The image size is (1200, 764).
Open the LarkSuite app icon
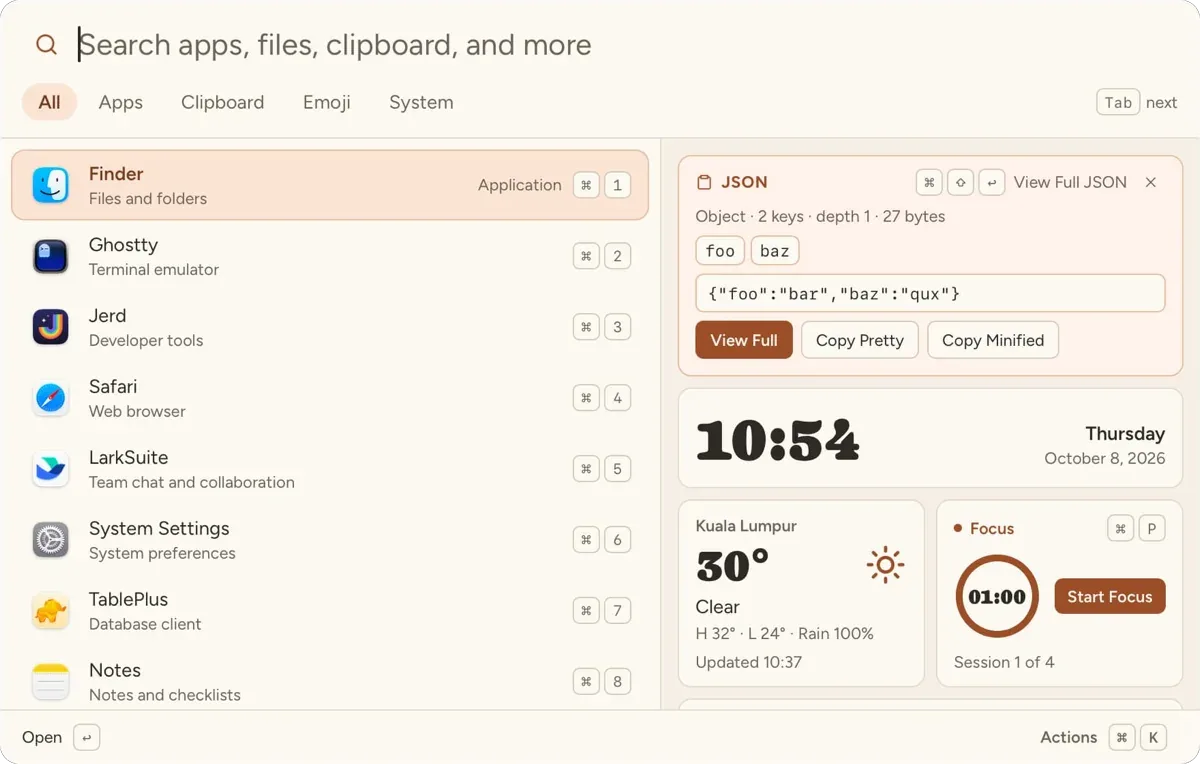coord(50,469)
